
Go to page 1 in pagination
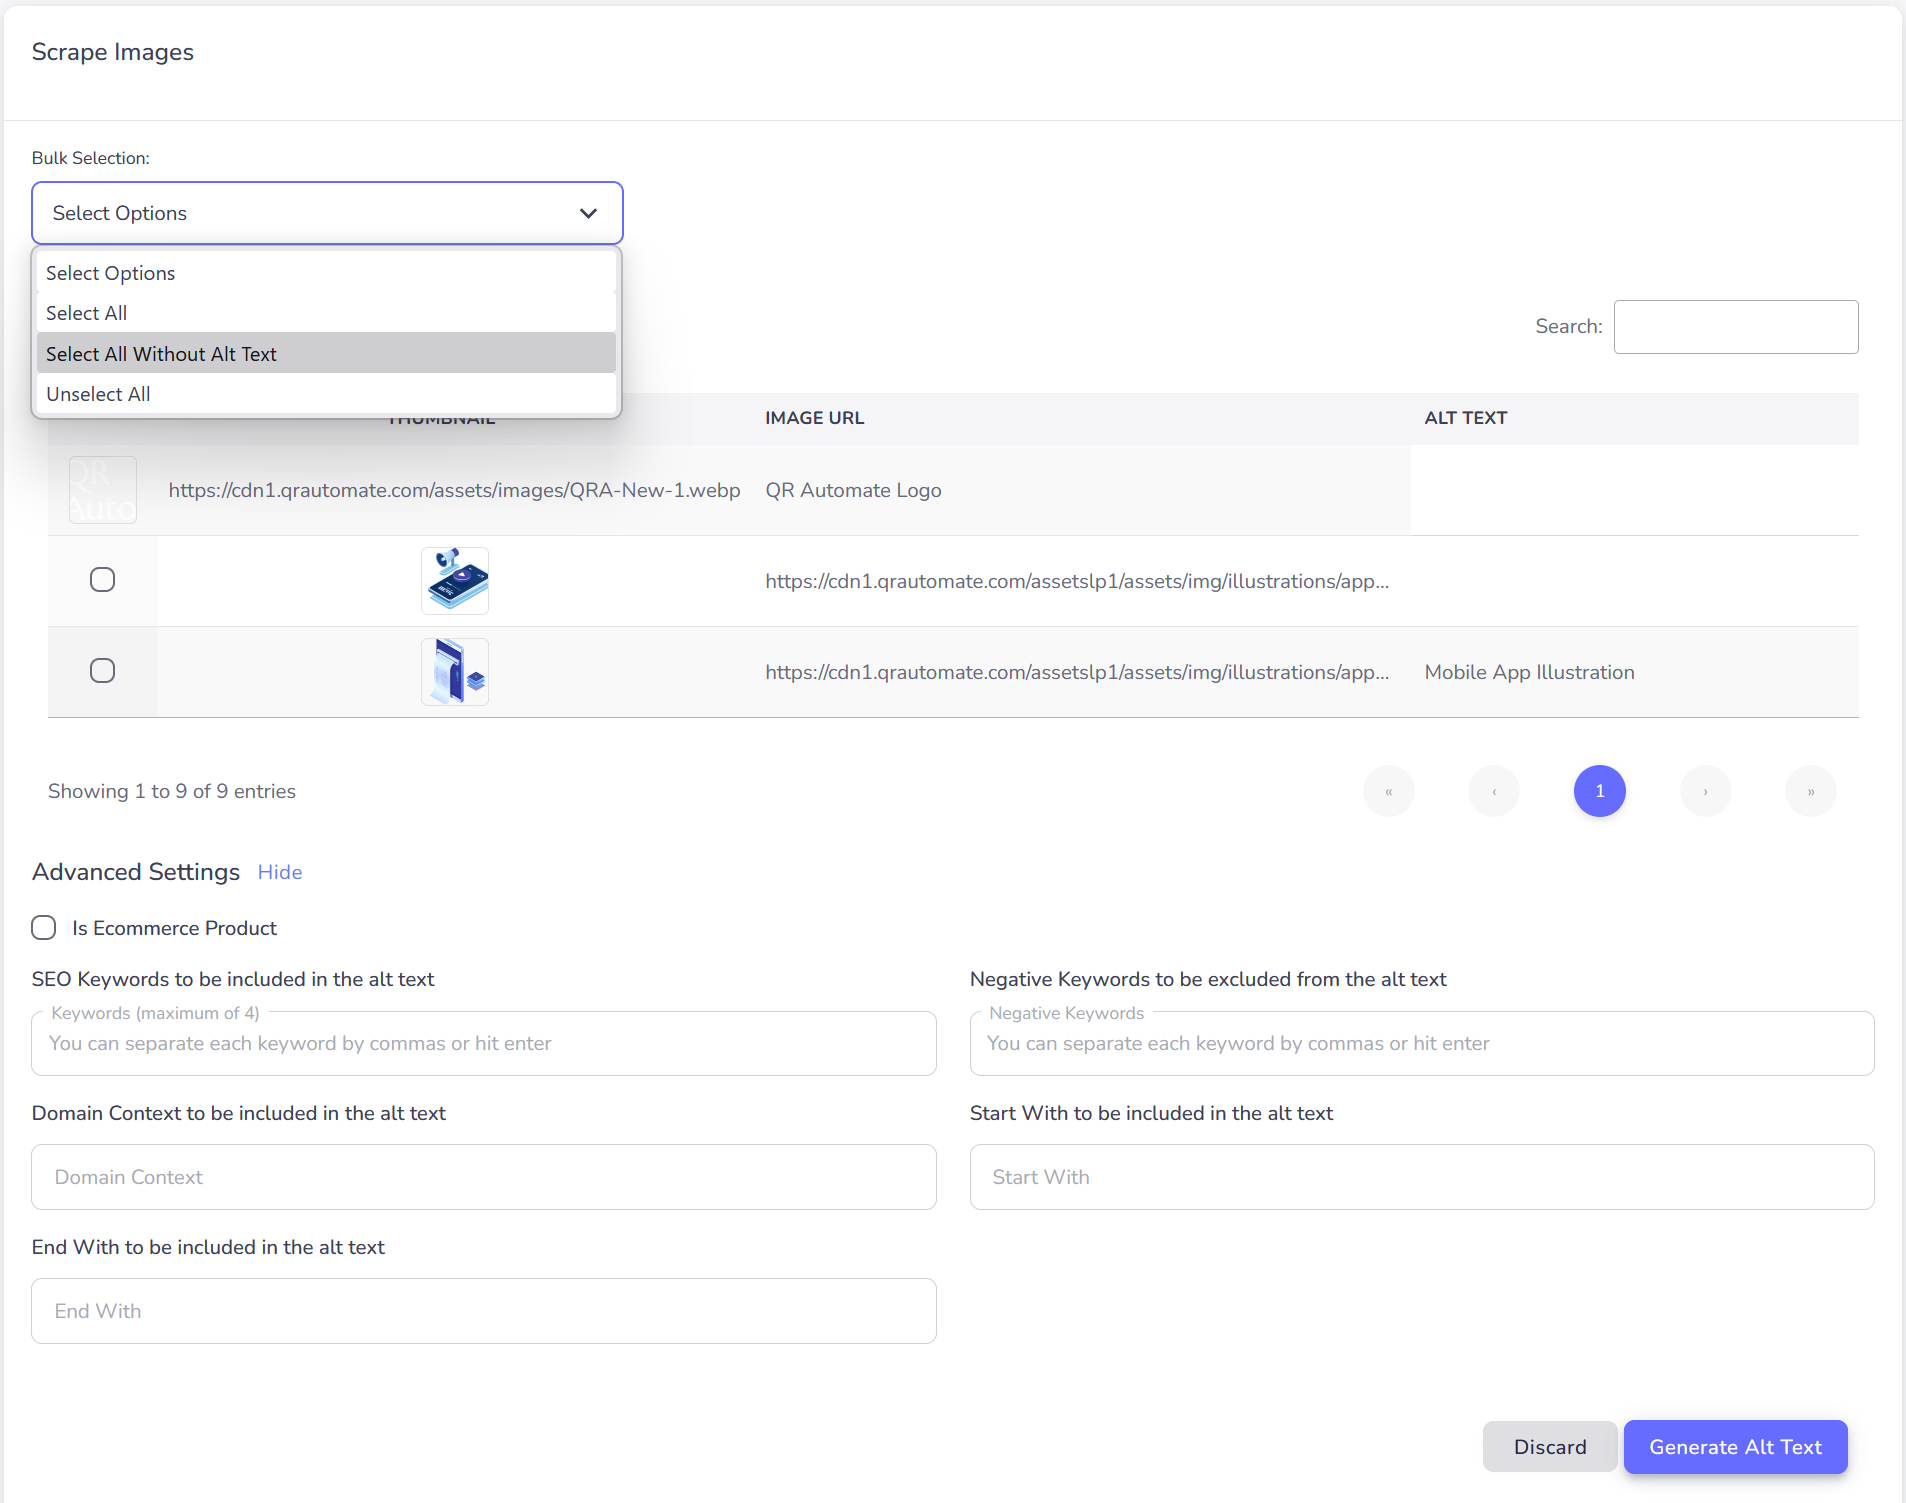click(1599, 791)
